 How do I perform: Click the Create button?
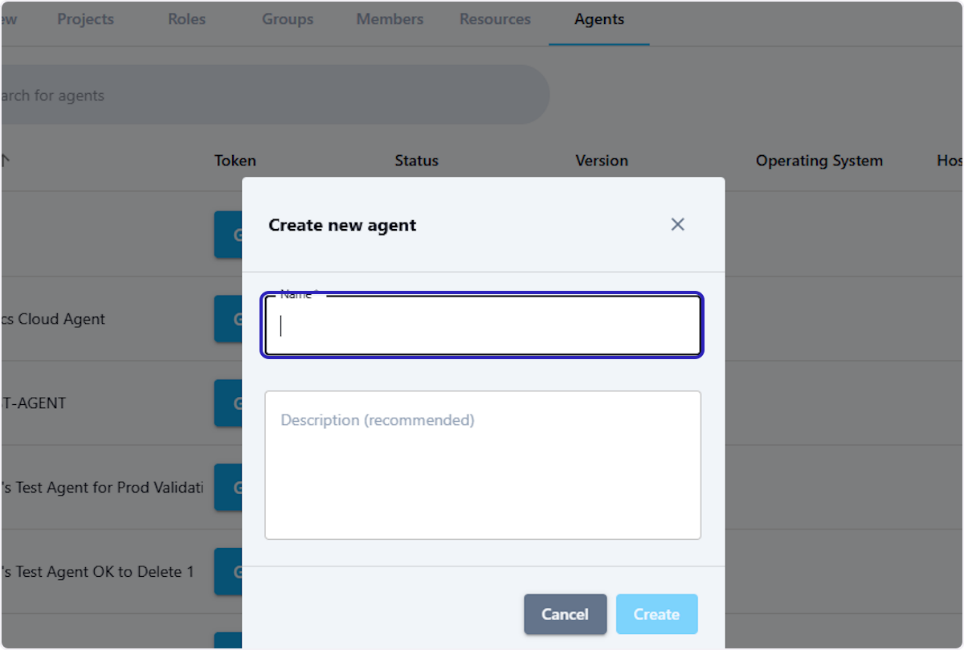657,614
